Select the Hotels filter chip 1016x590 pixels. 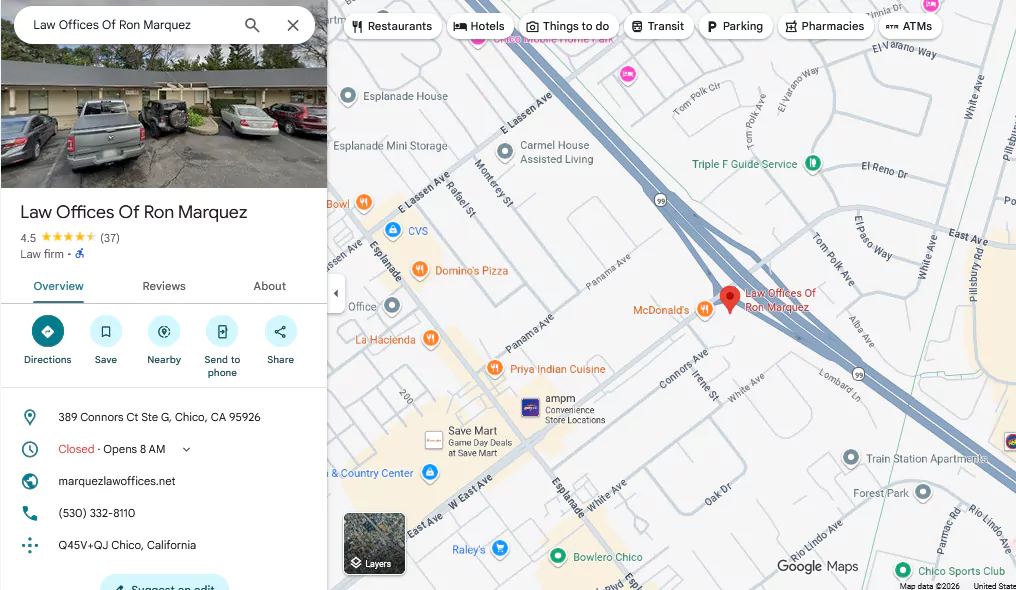(479, 27)
